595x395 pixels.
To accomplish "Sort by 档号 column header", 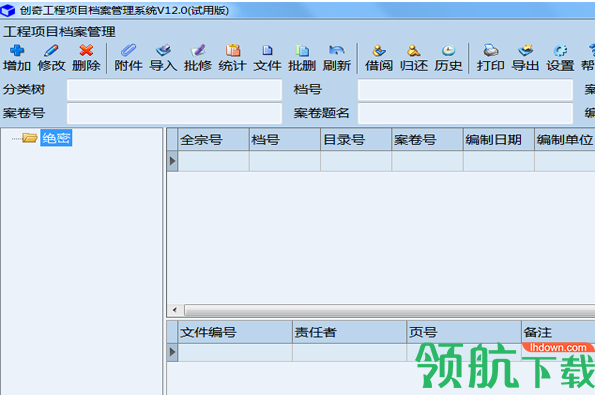I will pos(285,140).
